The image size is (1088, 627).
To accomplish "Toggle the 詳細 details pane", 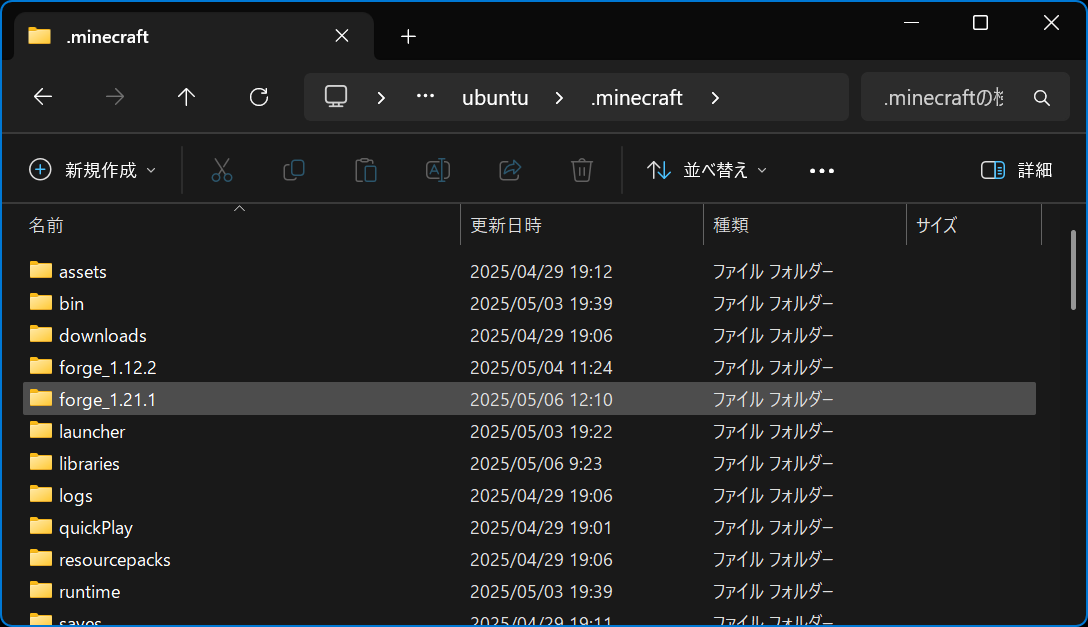I will pyautogui.click(x=1017, y=170).
